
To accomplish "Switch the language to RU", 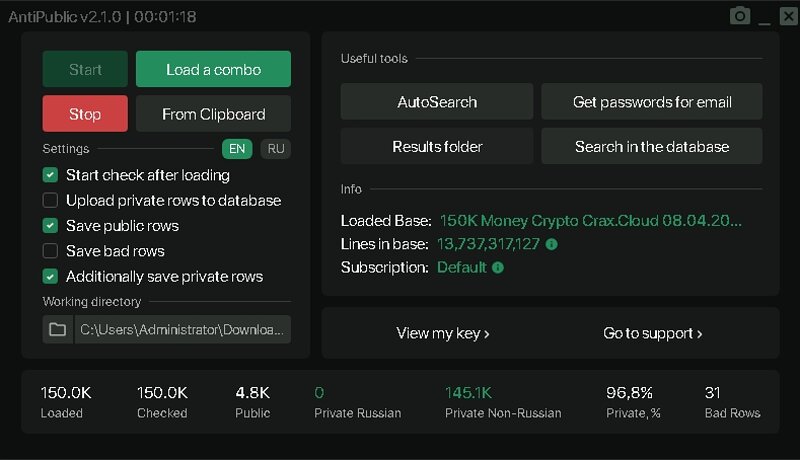I will click(276, 149).
